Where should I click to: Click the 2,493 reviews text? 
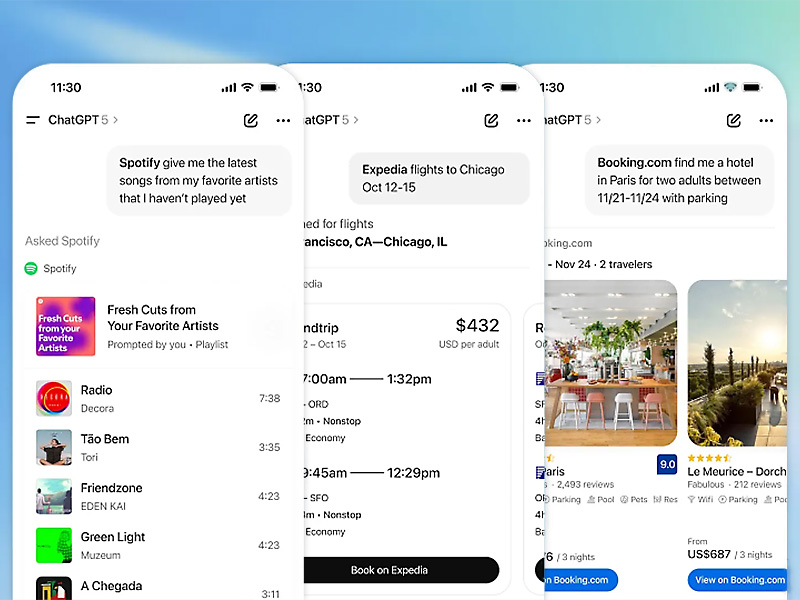[x=585, y=485]
